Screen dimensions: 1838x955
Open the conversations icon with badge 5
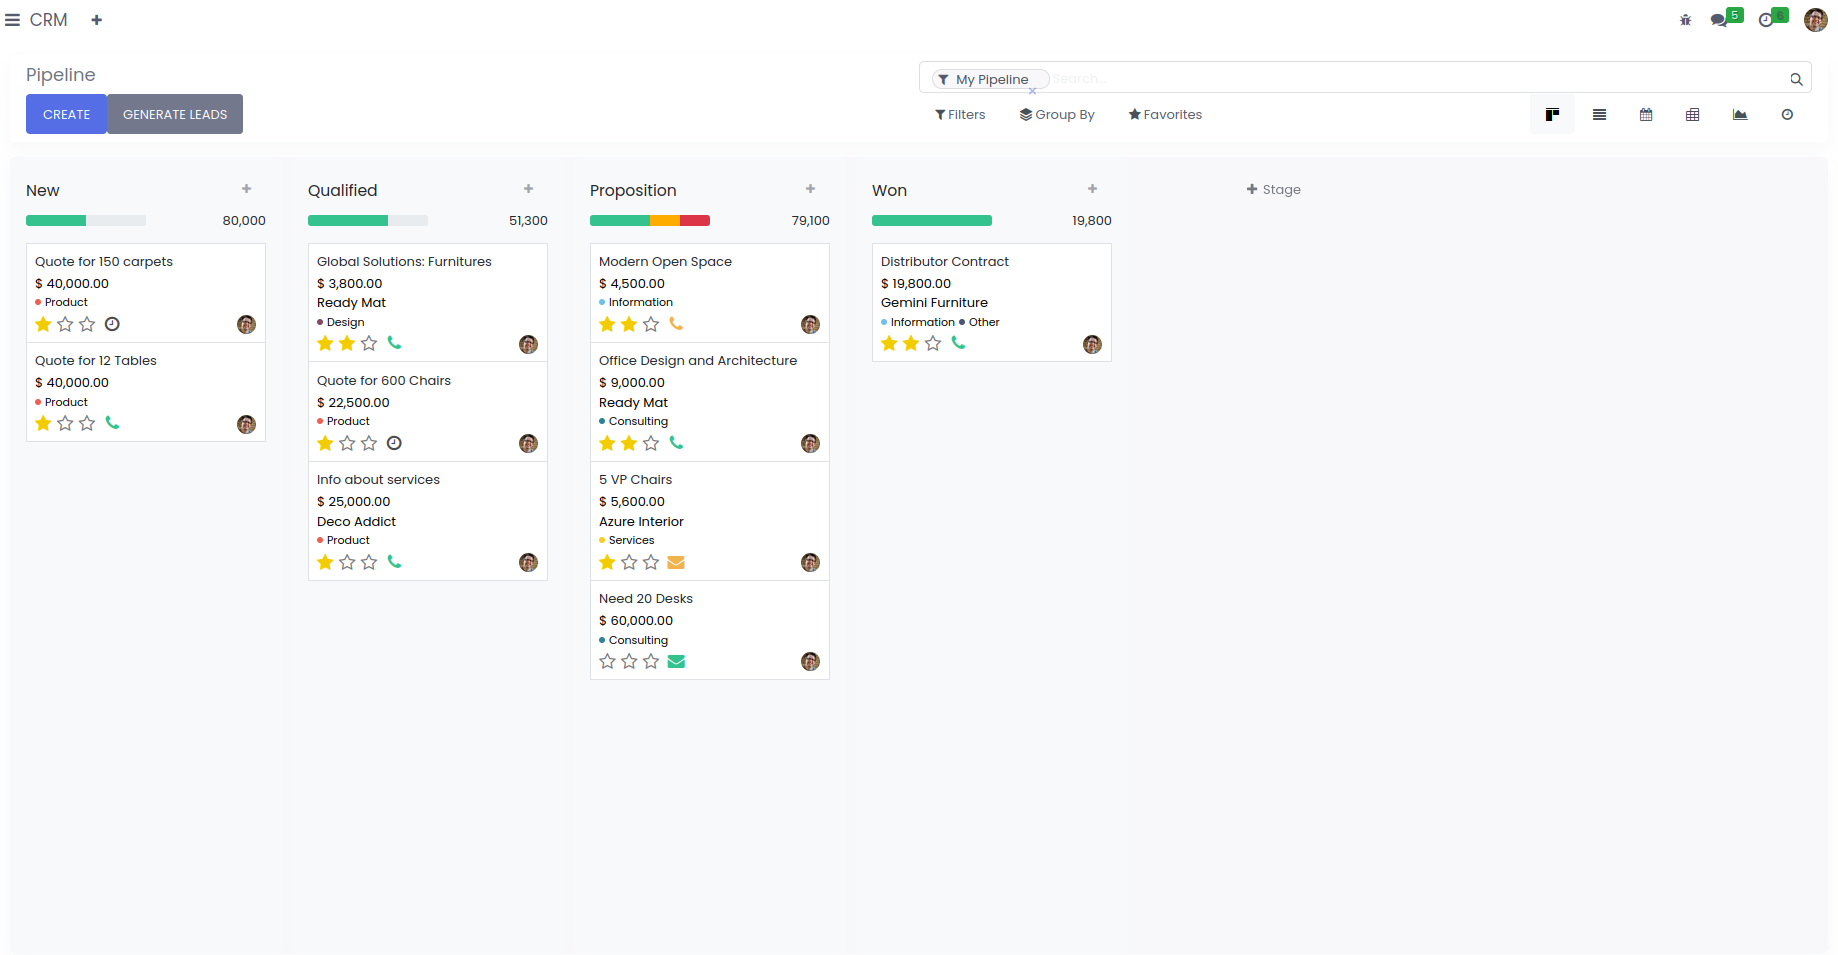pyautogui.click(x=1720, y=20)
